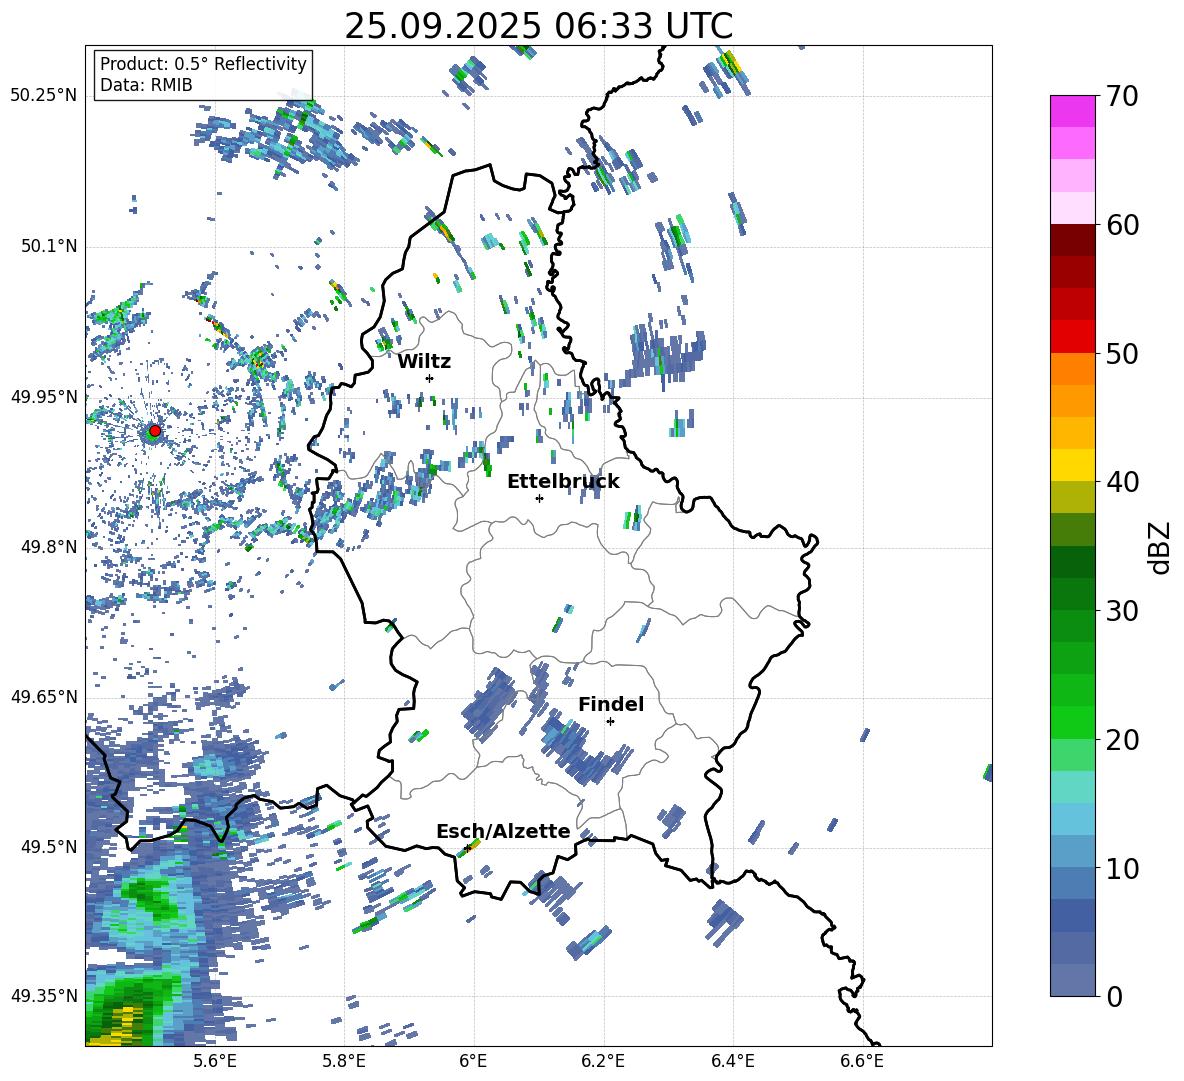Click the orange colorbar segment below 50
The width and height of the screenshot is (1184, 1081).
click(1072, 369)
